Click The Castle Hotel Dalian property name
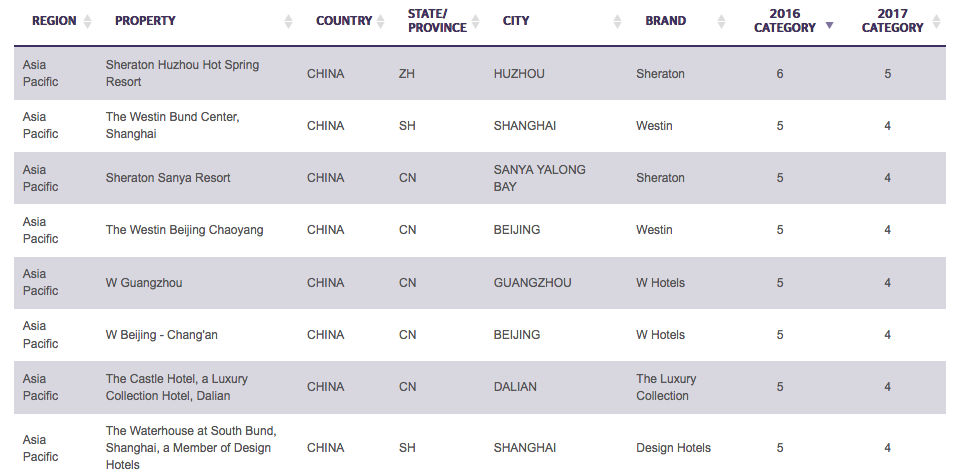Image resolution: width=959 pixels, height=473 pixels. pyautogui.click(x=177, y=387)
